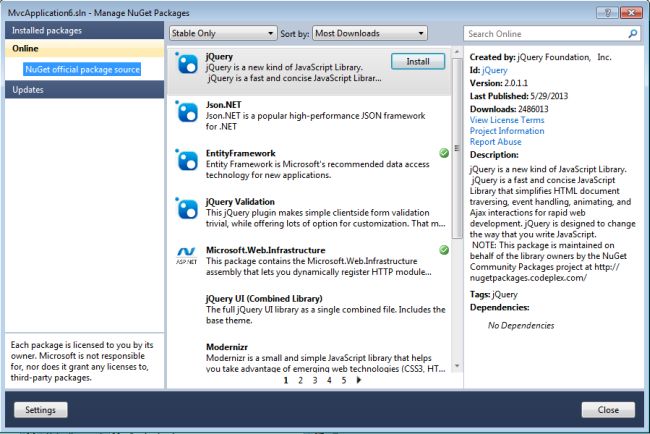Open the jQuery Id link
650x434 pixels.
(495, 70)
